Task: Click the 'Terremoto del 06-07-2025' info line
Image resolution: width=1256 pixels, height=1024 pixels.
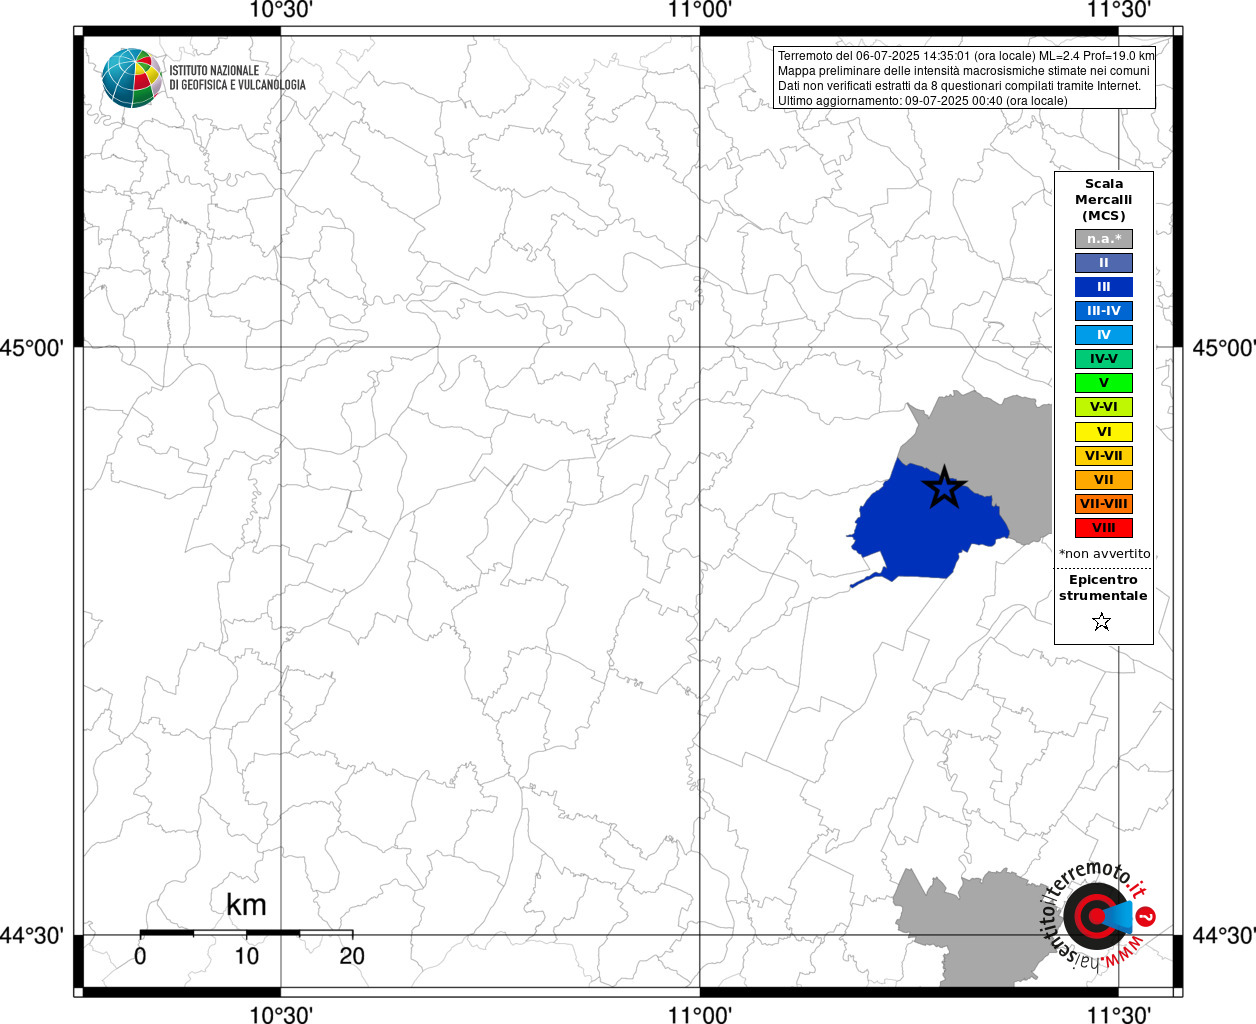Action: (x=966, y=56)
